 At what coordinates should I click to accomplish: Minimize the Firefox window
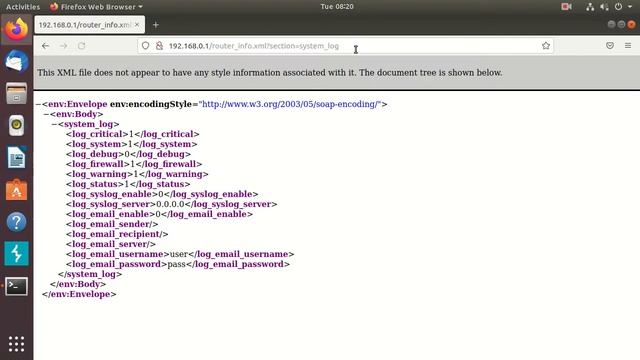[x=611, y=24]
